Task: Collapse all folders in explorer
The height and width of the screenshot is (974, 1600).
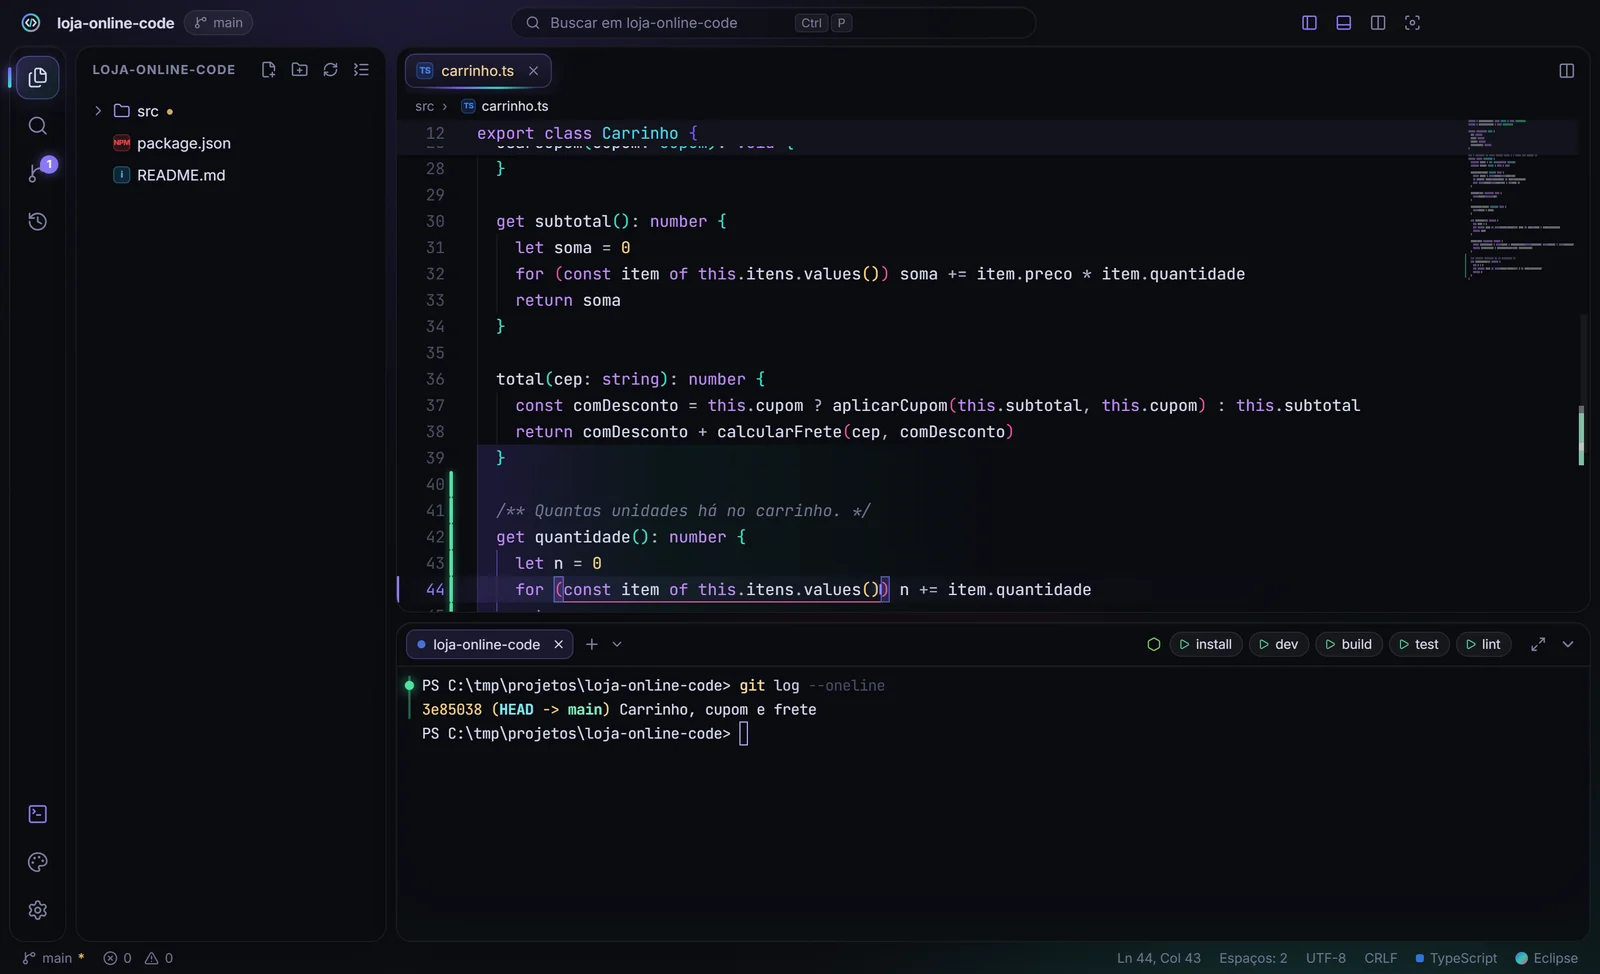Action: tap(361, 69)
